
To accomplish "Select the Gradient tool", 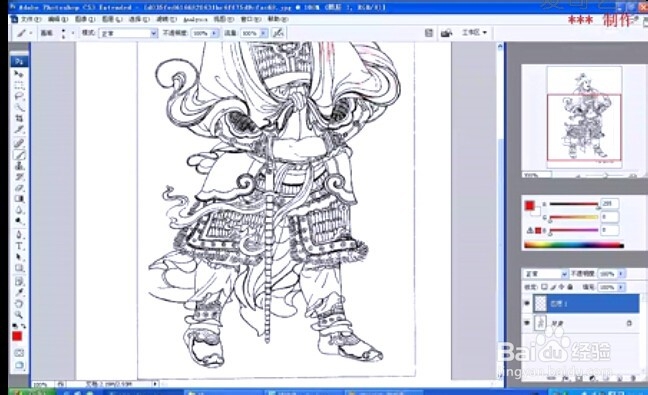I will (19, 199).
